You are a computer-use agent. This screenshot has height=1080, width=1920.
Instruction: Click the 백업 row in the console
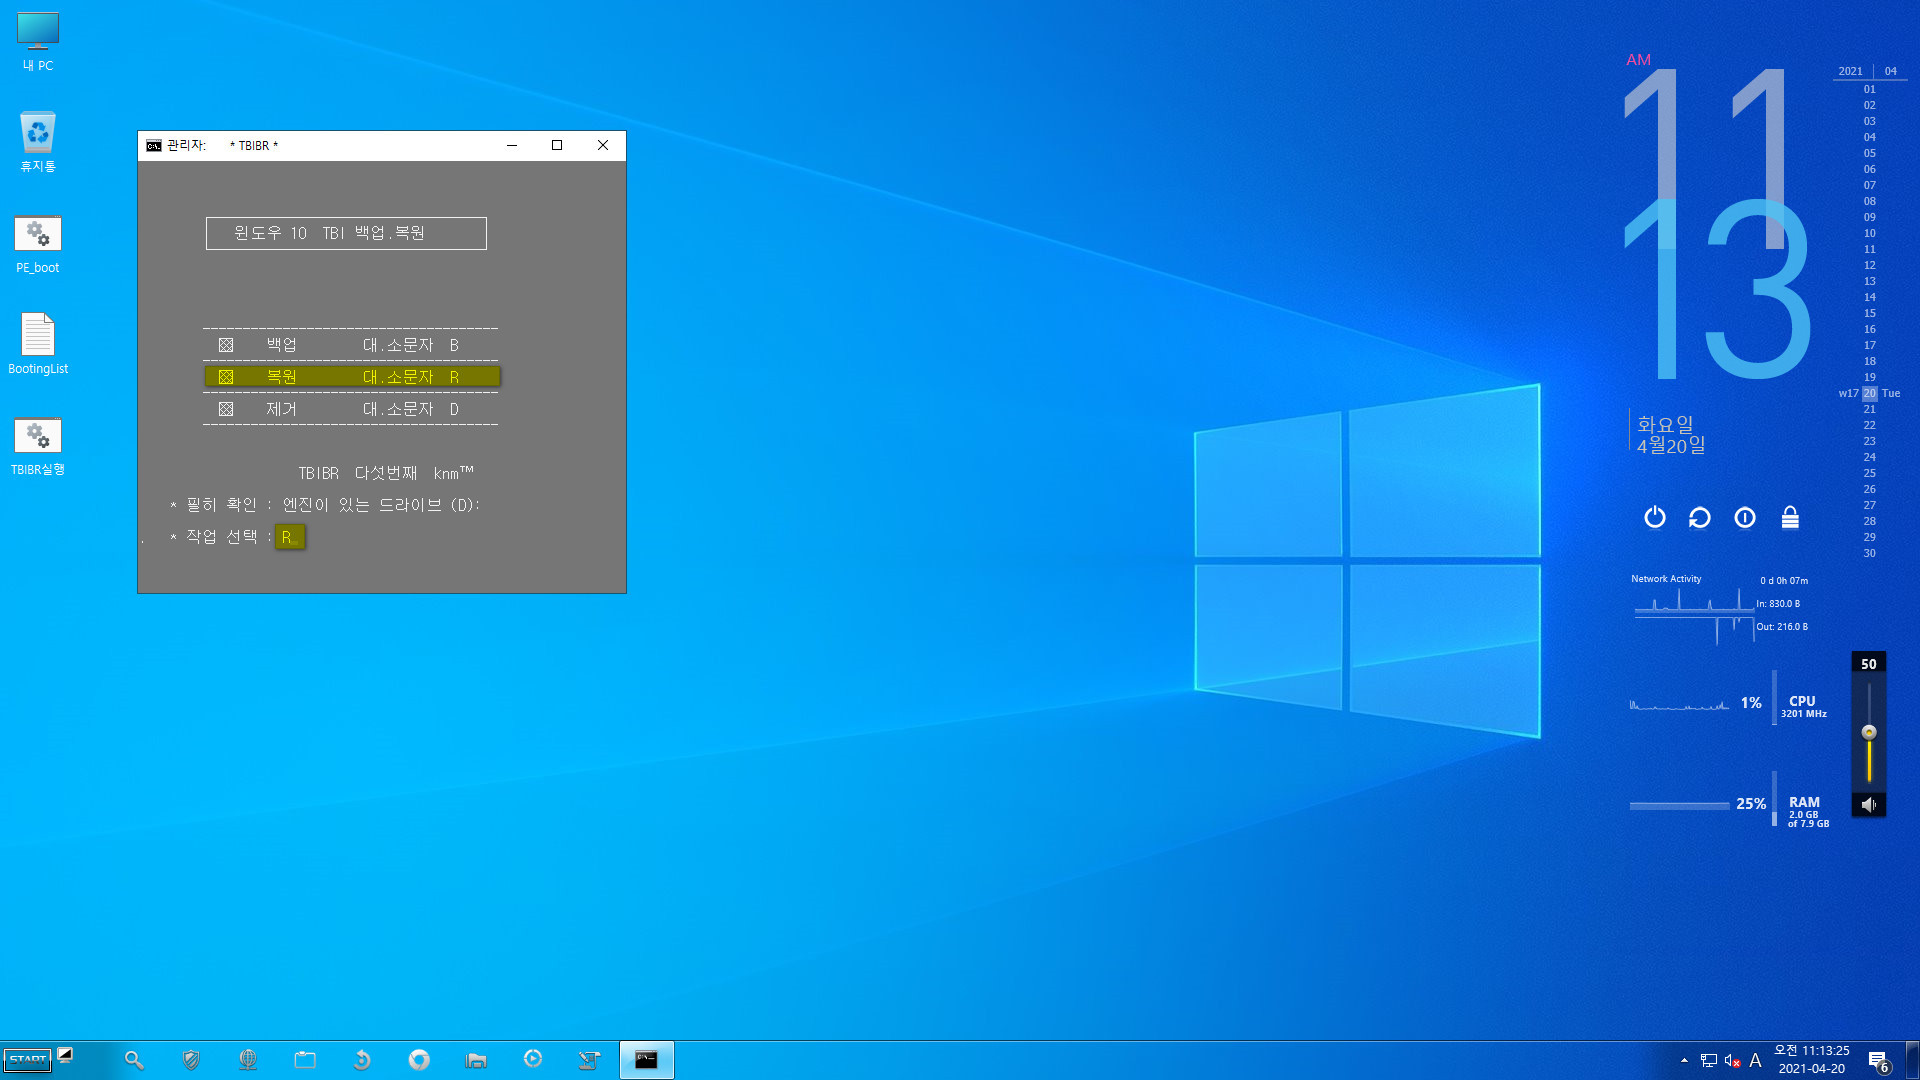click(x=351, y=345)
